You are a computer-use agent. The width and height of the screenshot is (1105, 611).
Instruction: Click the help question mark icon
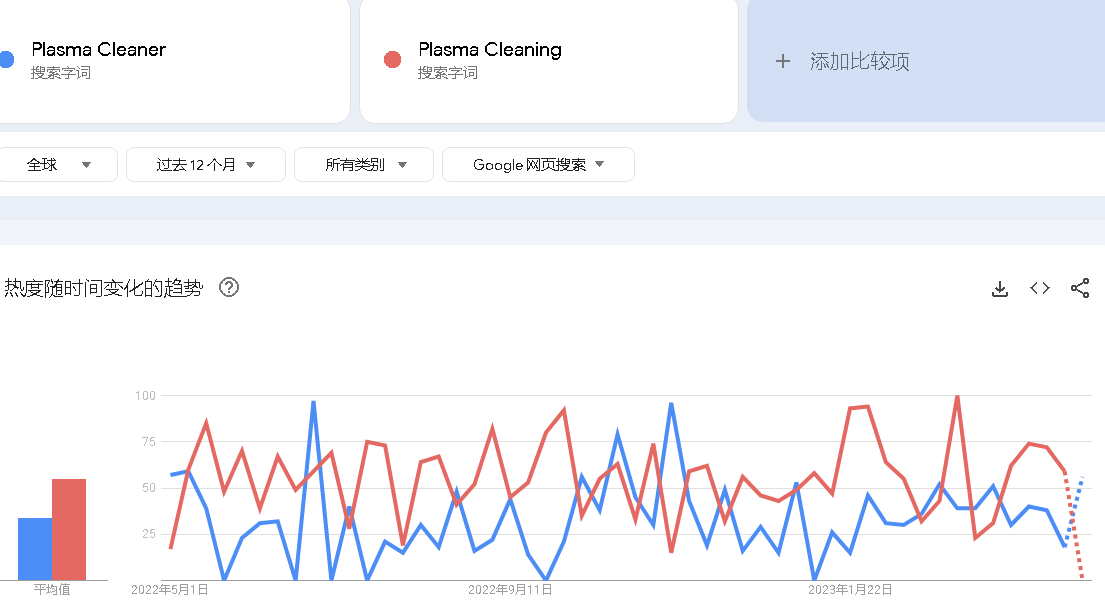point(229,288)
